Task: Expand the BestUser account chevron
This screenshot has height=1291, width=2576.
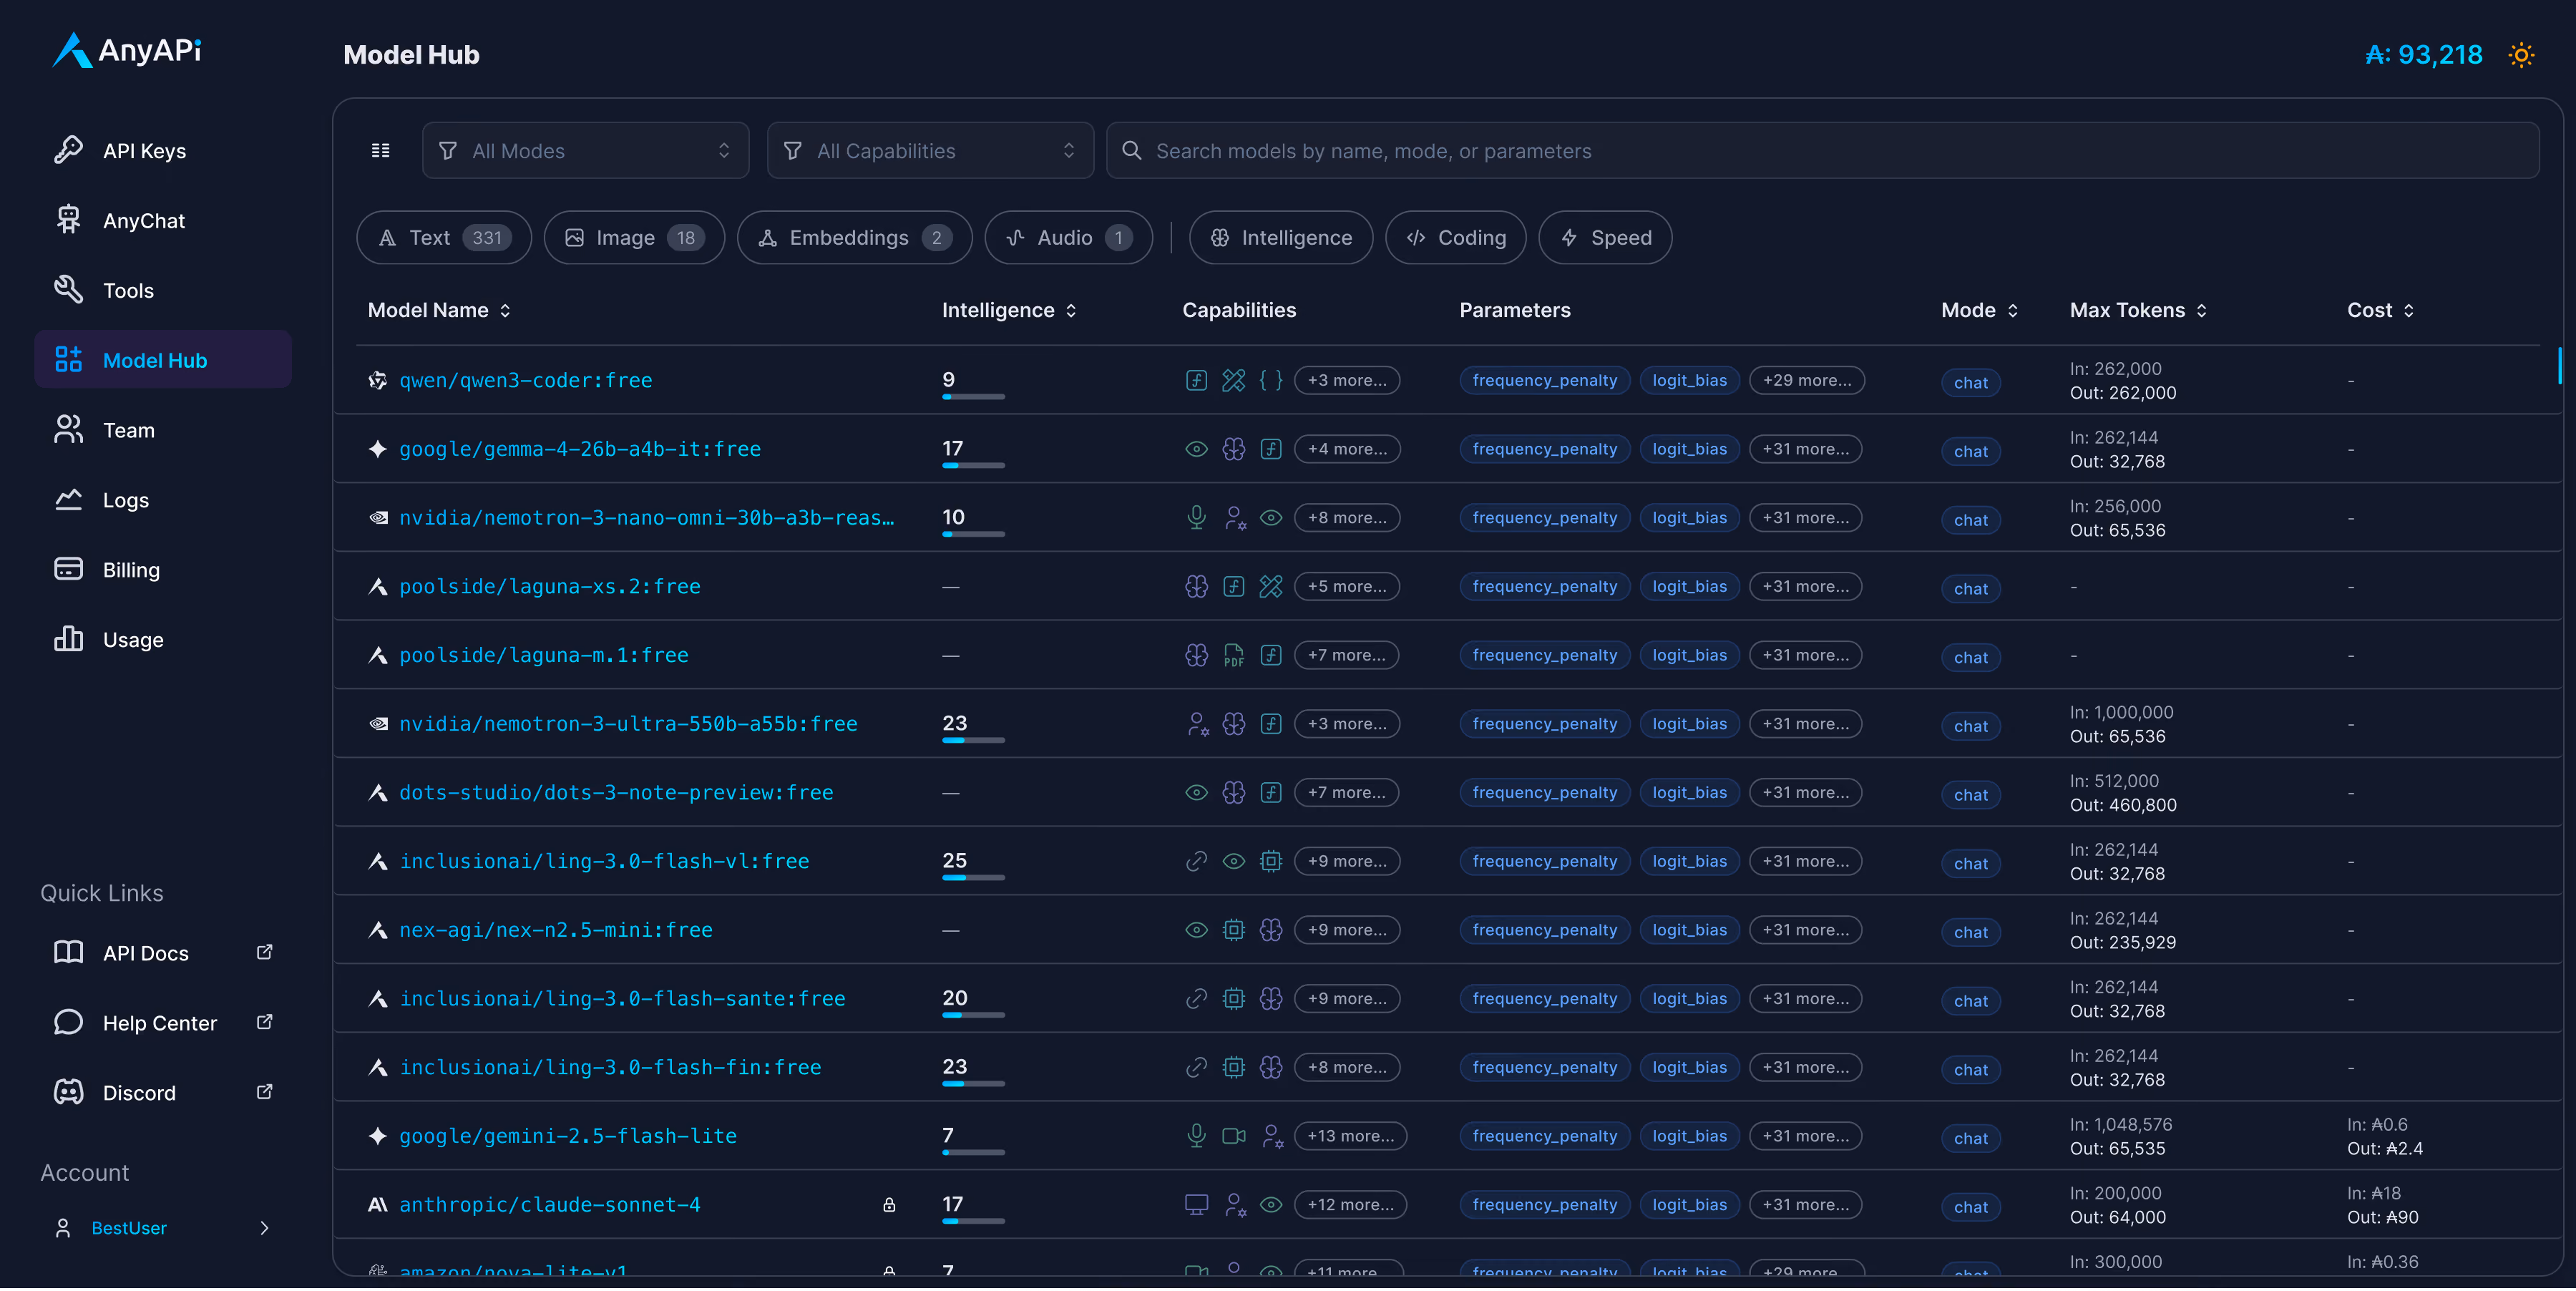Action: coord(264,1227)
